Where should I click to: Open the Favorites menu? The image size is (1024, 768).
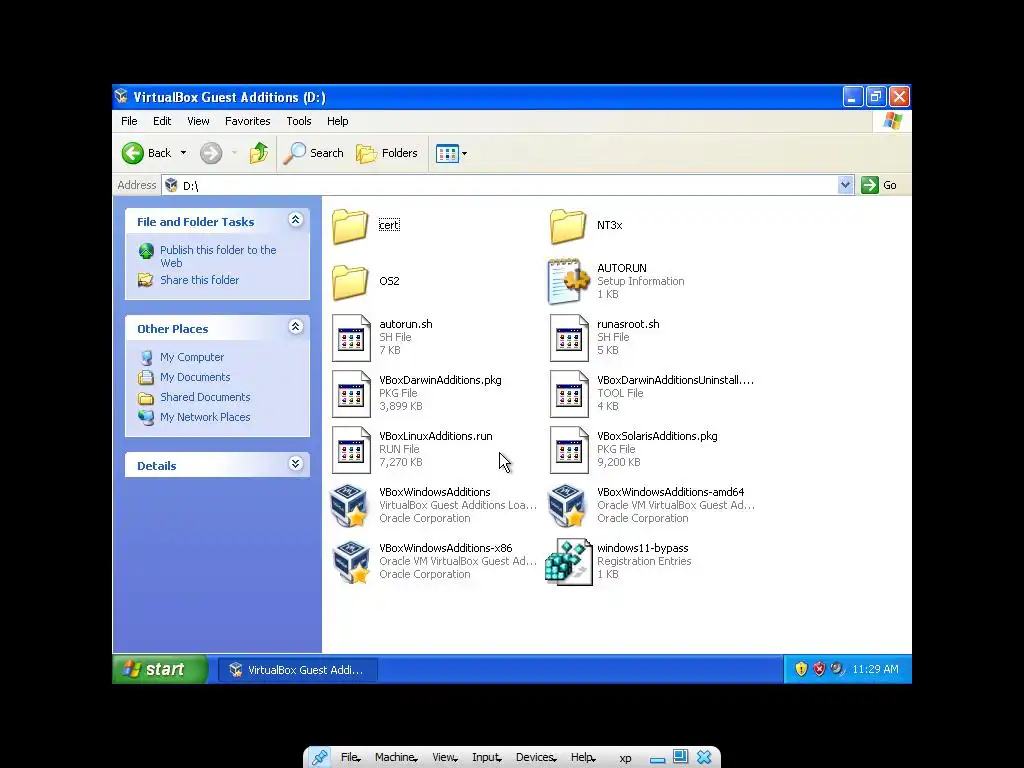248,121
